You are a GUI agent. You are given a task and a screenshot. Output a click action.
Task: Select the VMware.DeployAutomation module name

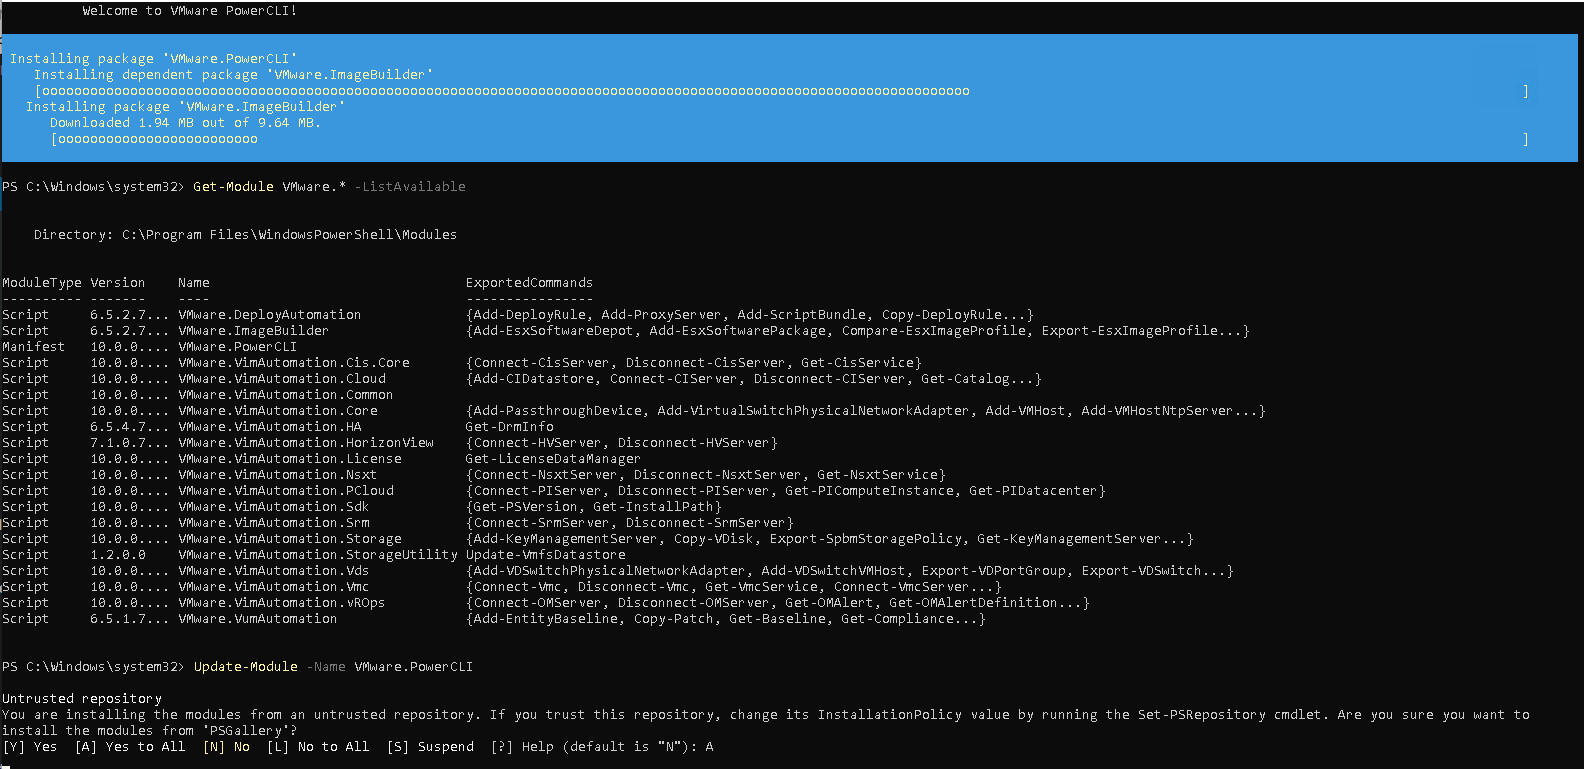pos(269,315)
